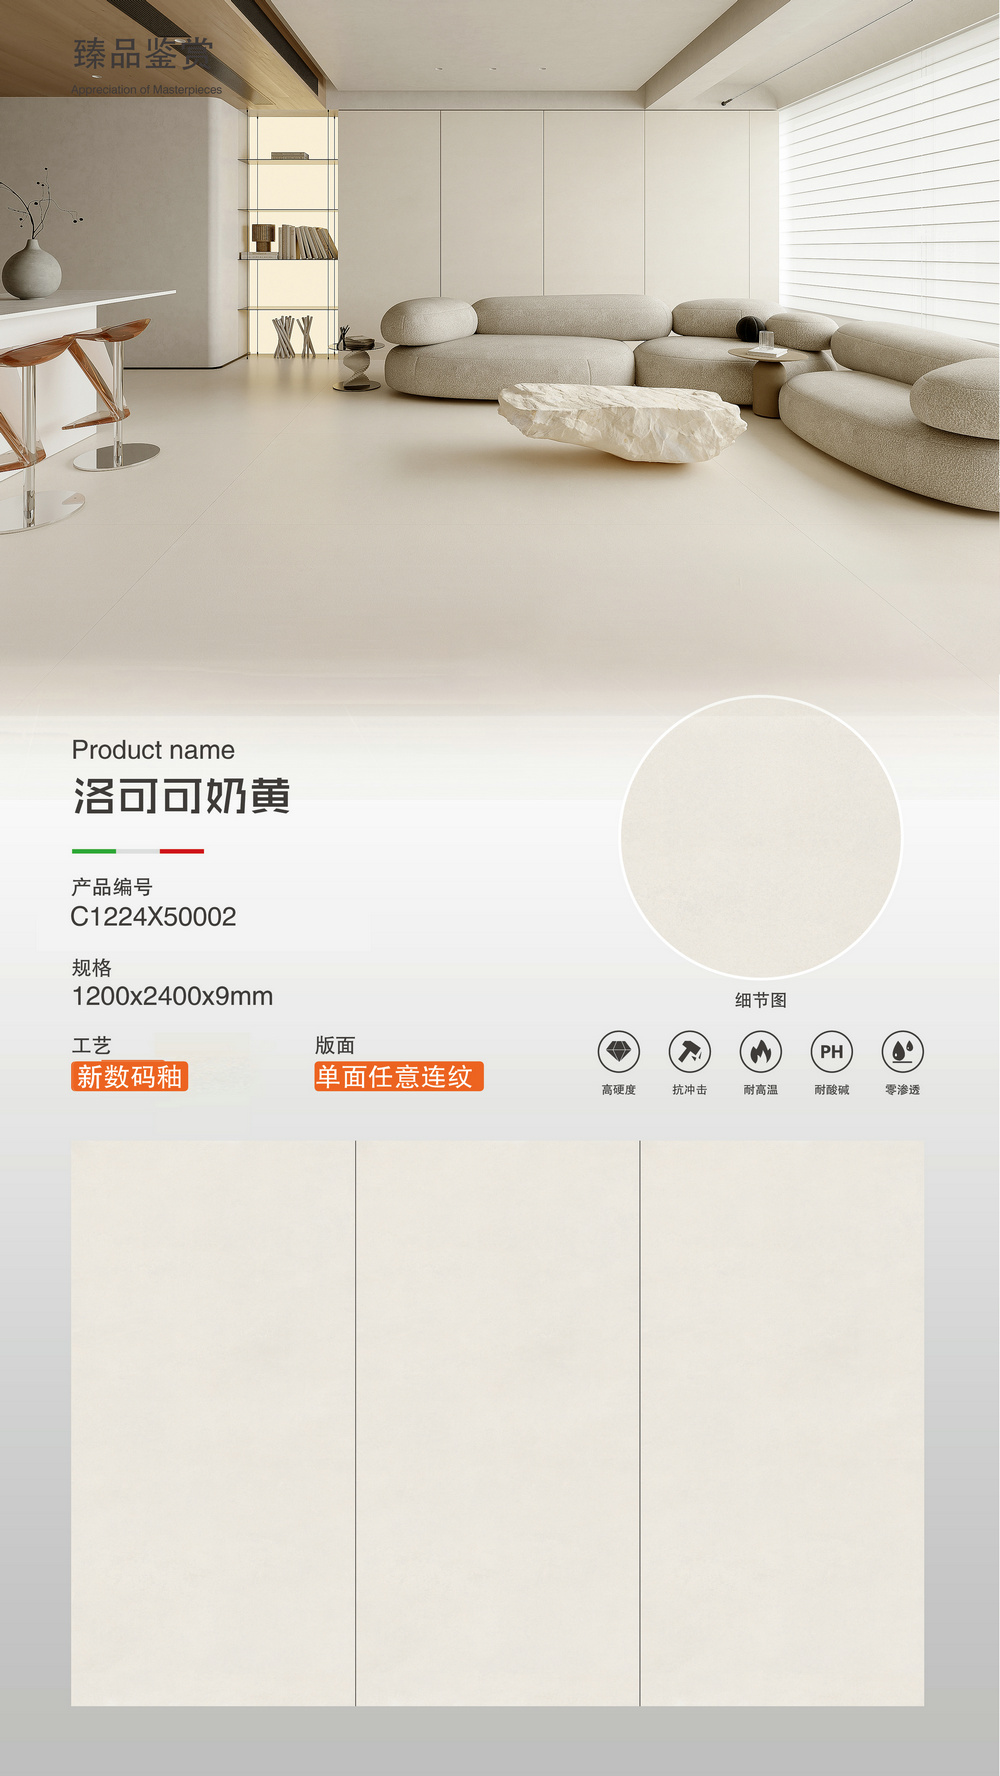The image size is (1000, 1776).
Task: Click the circular tile detail swatch
Action: 761,837
